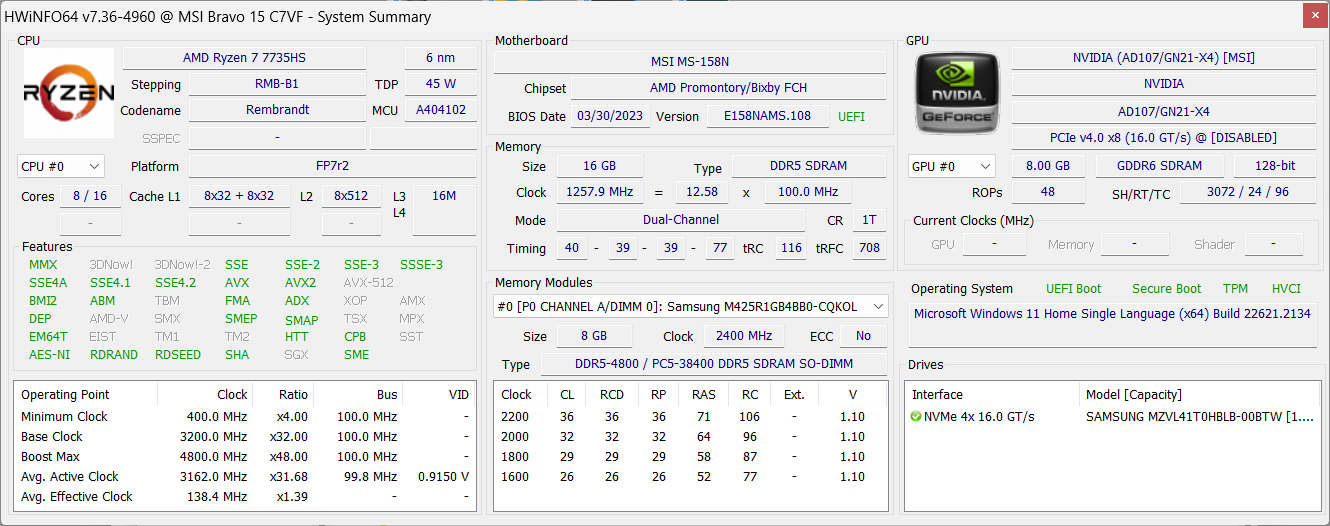Open the CPU #0 selector dropdown
The height and width of the screenshot is (526, 1330).
[61, 166]
